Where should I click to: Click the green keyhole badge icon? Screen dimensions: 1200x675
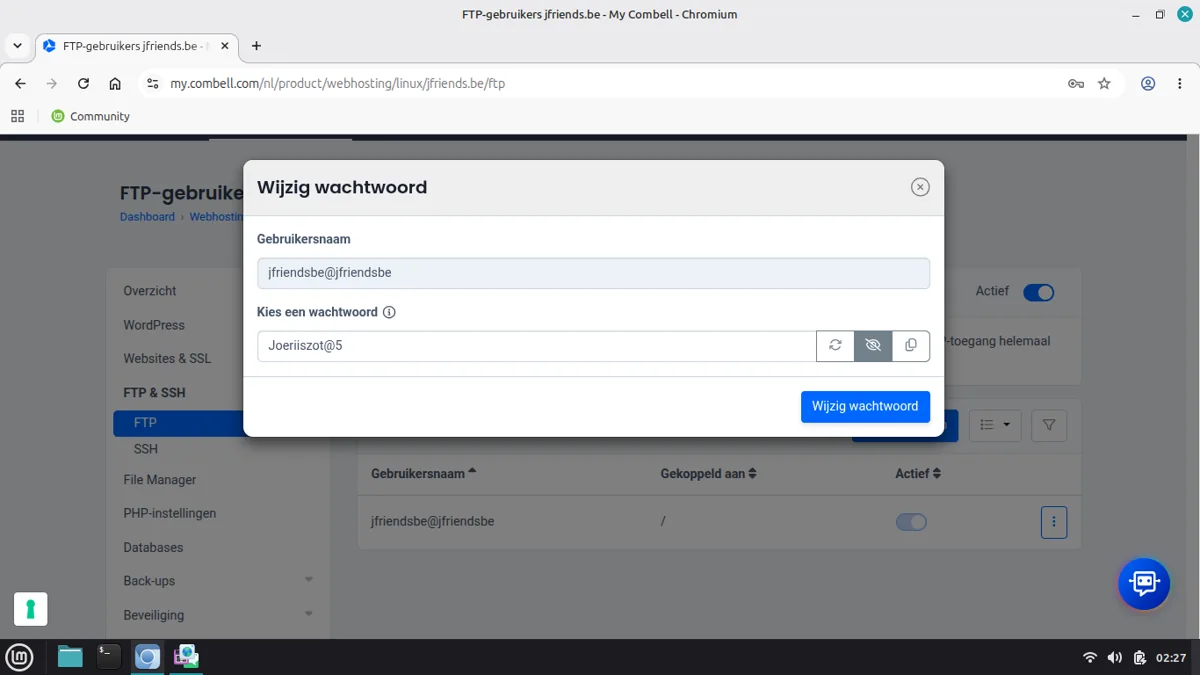tap(31, 609)
